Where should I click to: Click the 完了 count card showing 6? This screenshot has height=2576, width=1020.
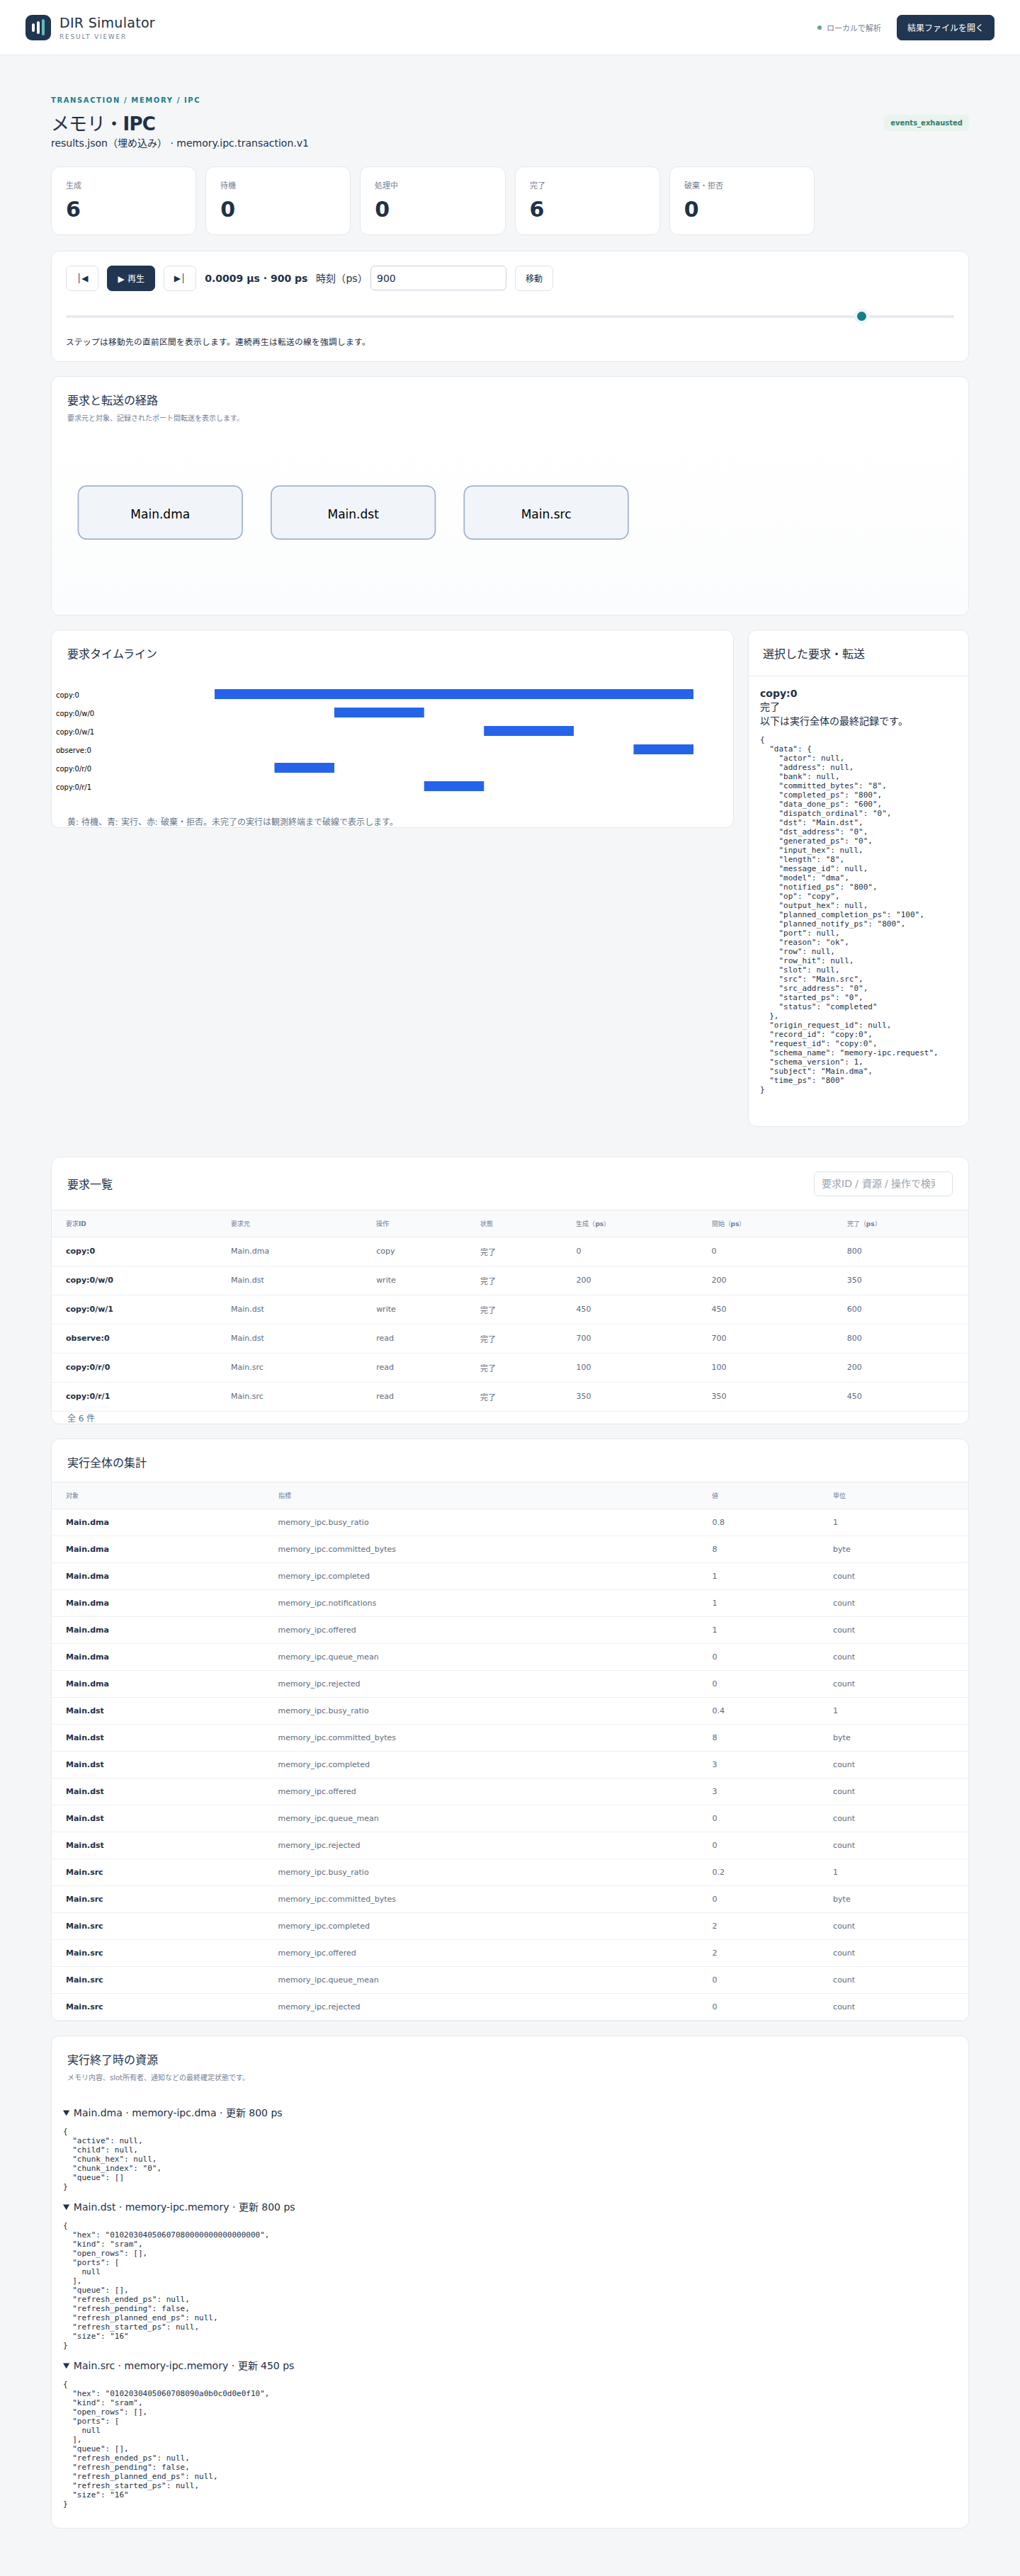click(x=587, y=201)
